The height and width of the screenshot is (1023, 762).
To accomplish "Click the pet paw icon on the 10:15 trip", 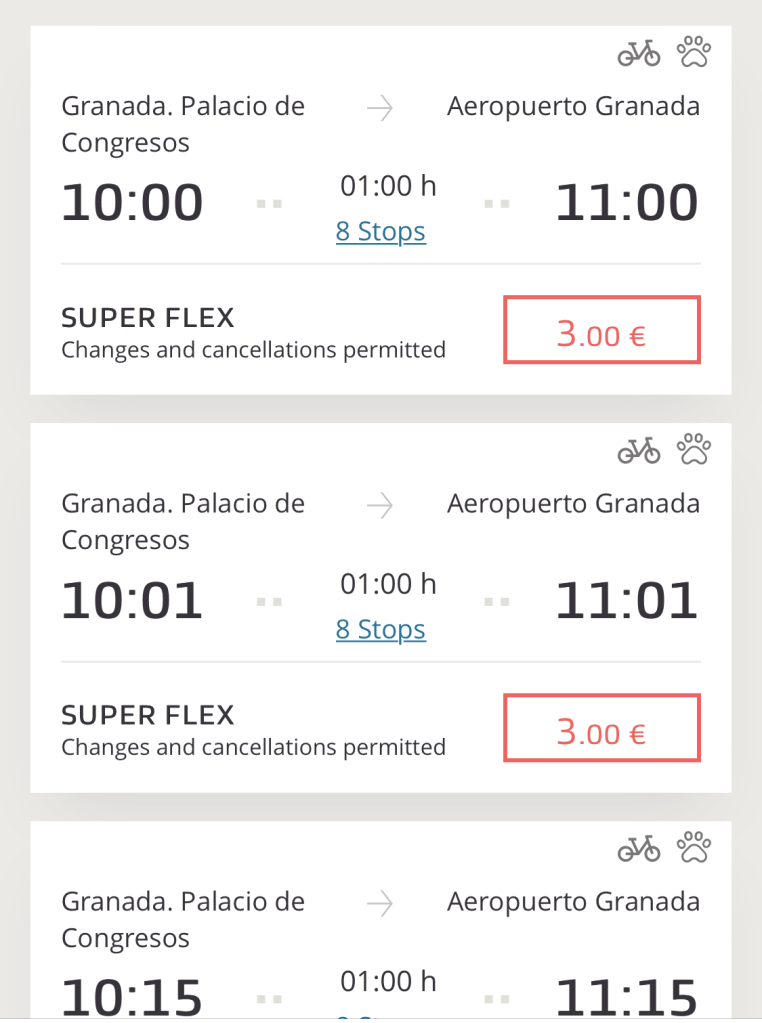I will click(694, 848).
